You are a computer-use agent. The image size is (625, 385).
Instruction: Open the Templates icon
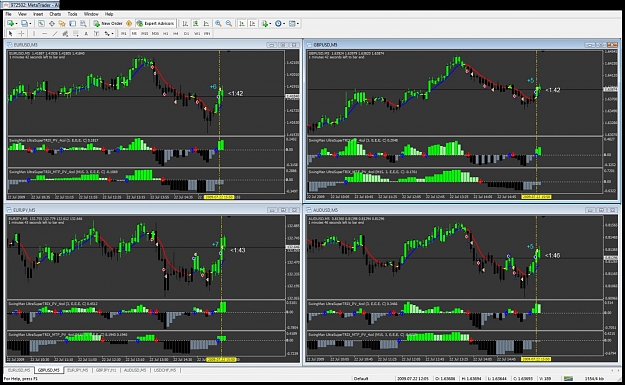pos(292,24)
